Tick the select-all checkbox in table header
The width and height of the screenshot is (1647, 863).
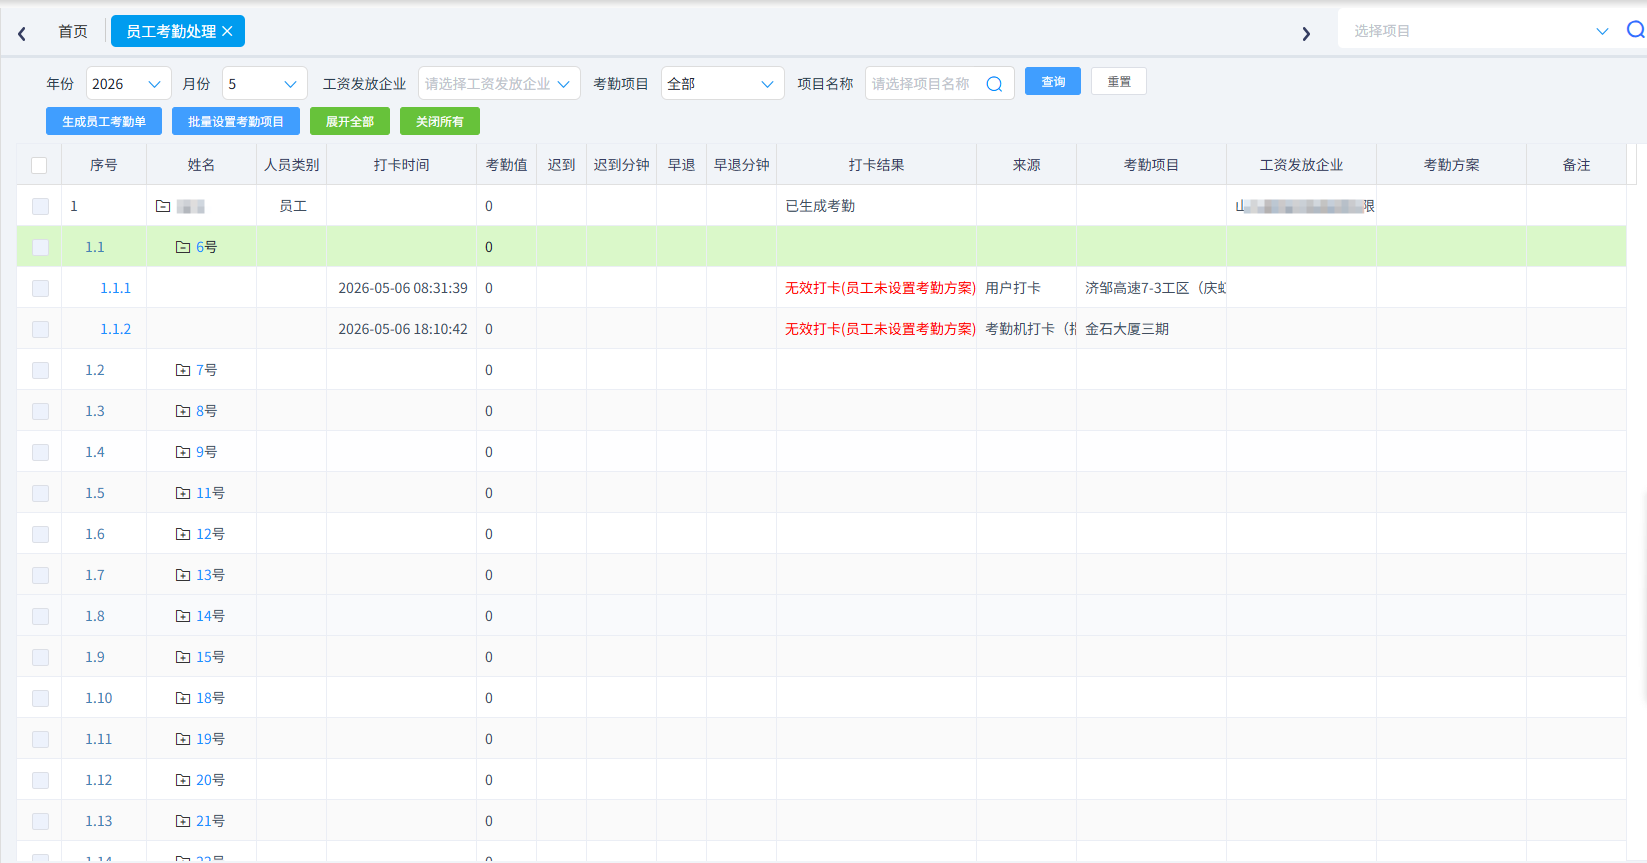(x=39, y=165)
